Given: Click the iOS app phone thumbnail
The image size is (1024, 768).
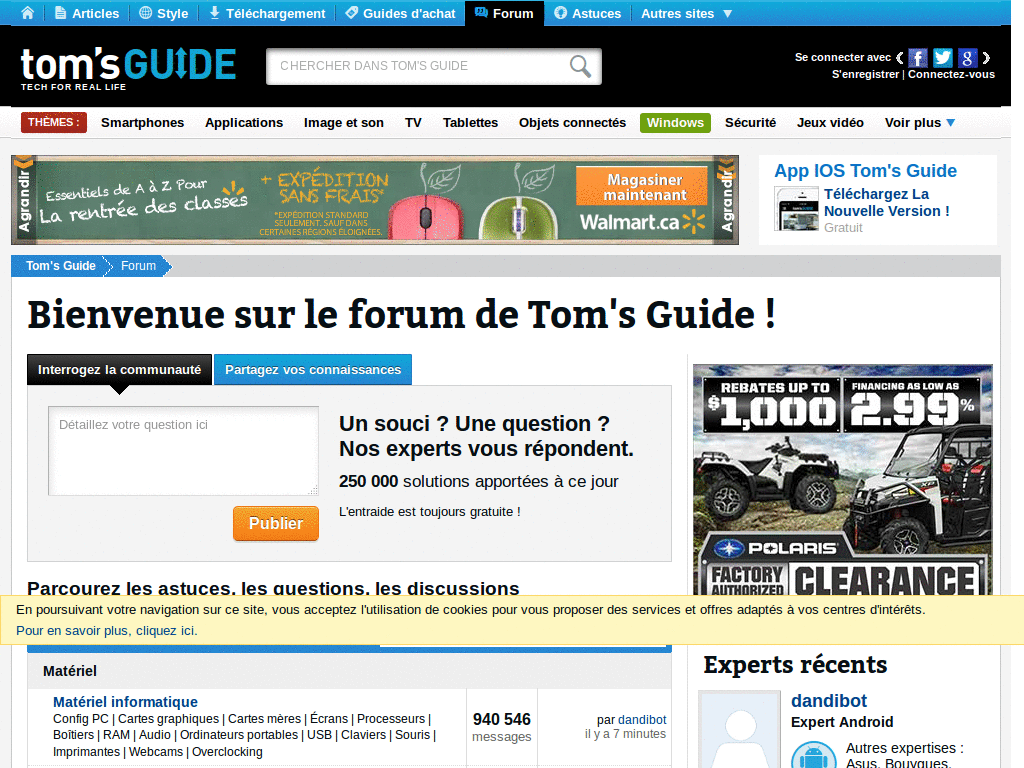Looking at the screenshot, I should 796,208.
